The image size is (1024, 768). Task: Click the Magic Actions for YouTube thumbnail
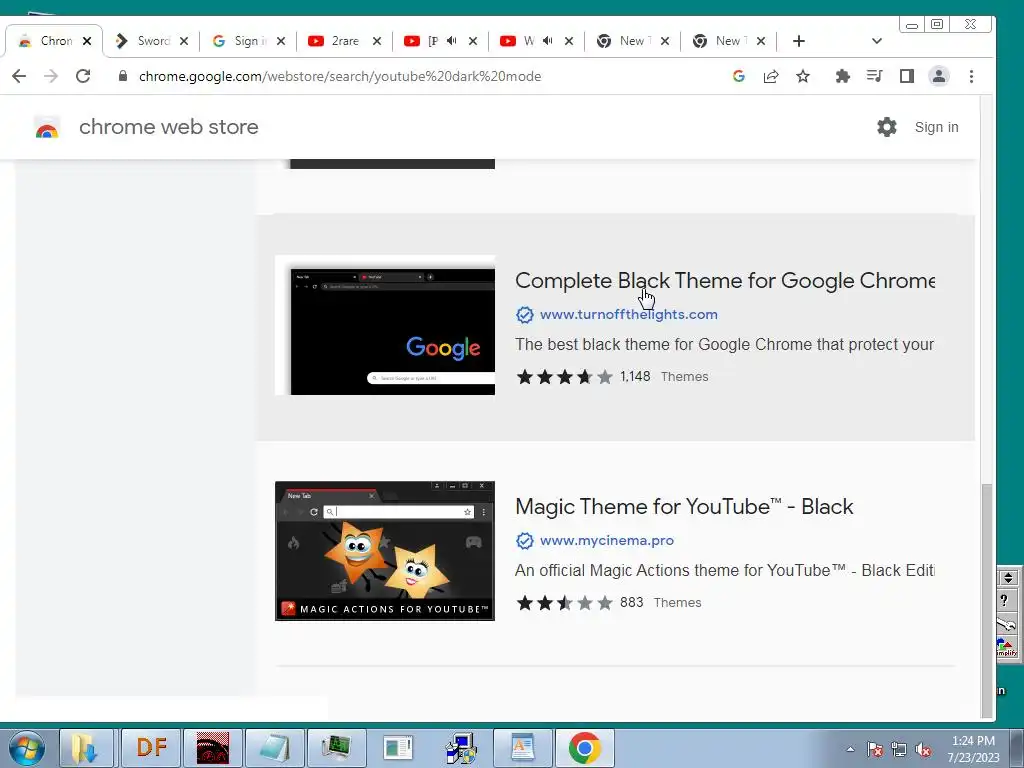(385, 551)
